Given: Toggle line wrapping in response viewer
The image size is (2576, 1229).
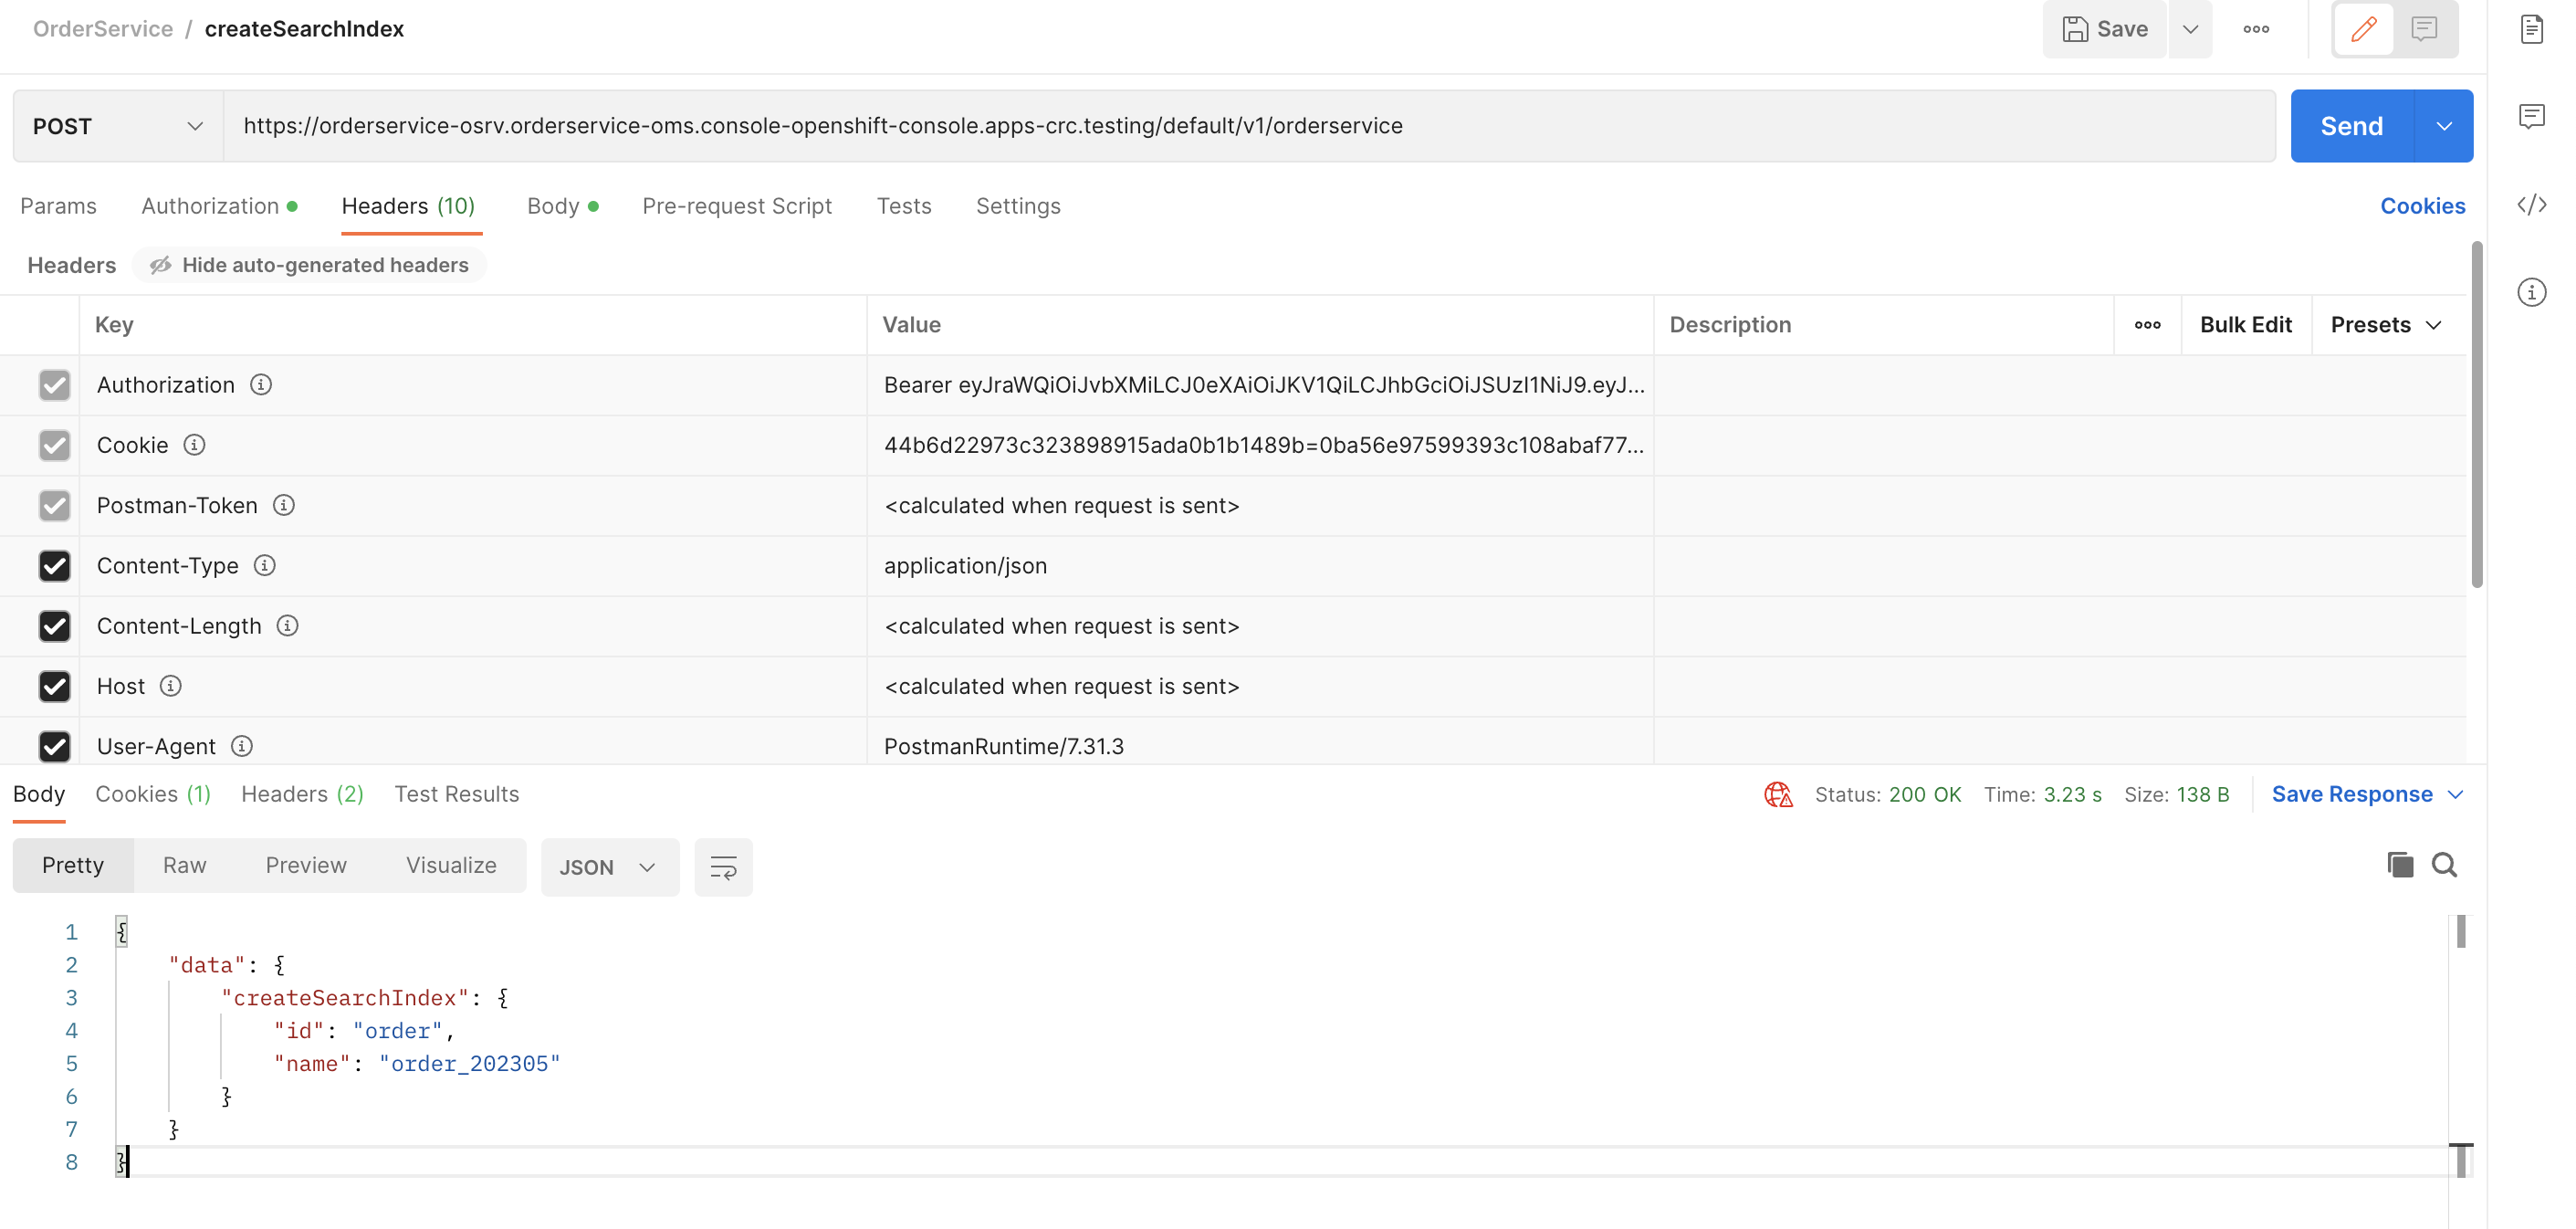Looking at the screenshot, I should click(723, 867).
